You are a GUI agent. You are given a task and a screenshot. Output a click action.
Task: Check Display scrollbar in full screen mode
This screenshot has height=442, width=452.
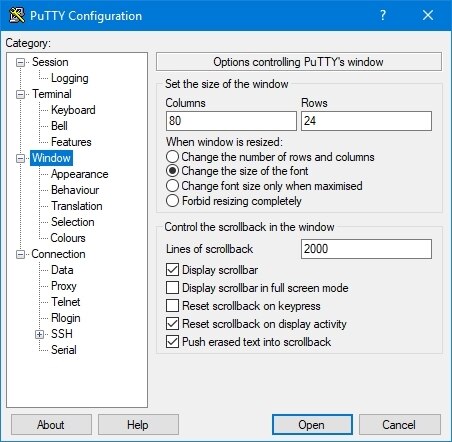(172, 287)
